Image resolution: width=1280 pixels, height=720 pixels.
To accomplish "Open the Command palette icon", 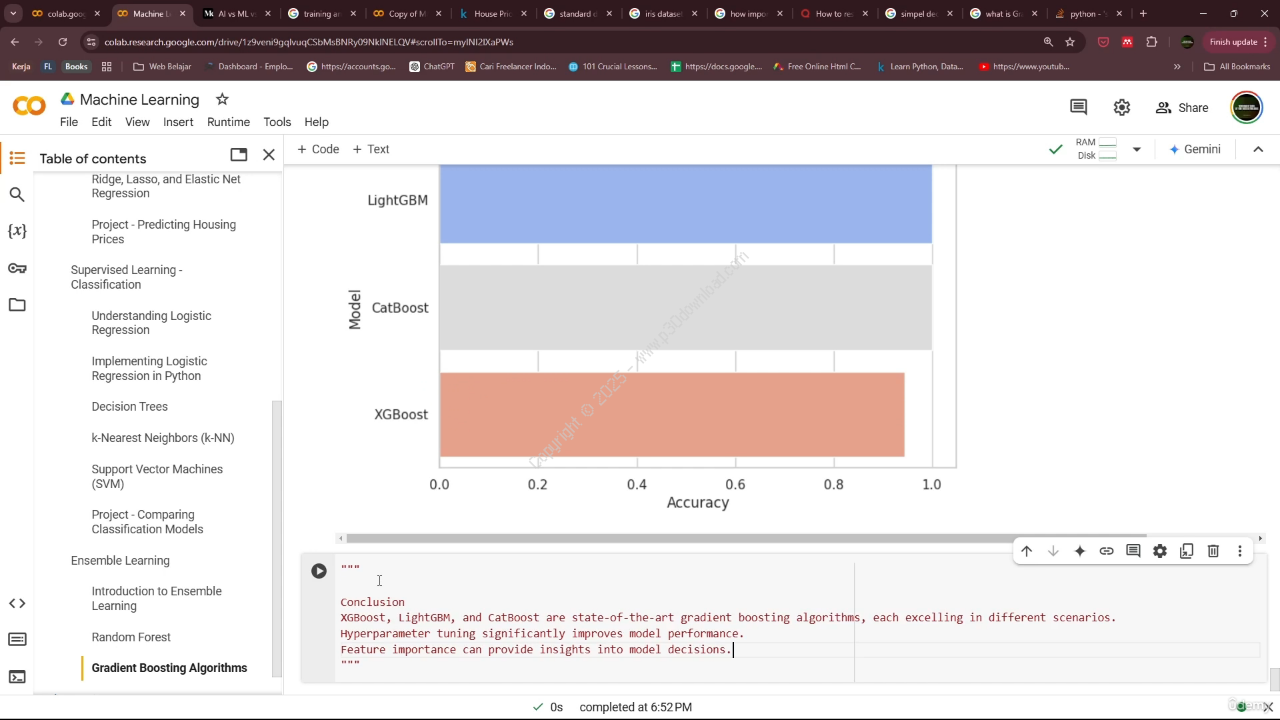I will 17,640.
